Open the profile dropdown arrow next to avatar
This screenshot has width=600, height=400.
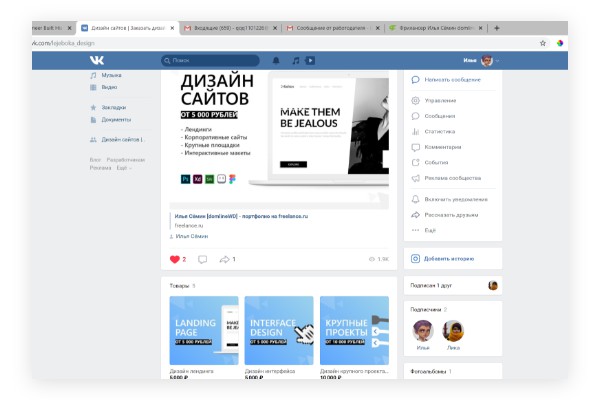point(497,60)
